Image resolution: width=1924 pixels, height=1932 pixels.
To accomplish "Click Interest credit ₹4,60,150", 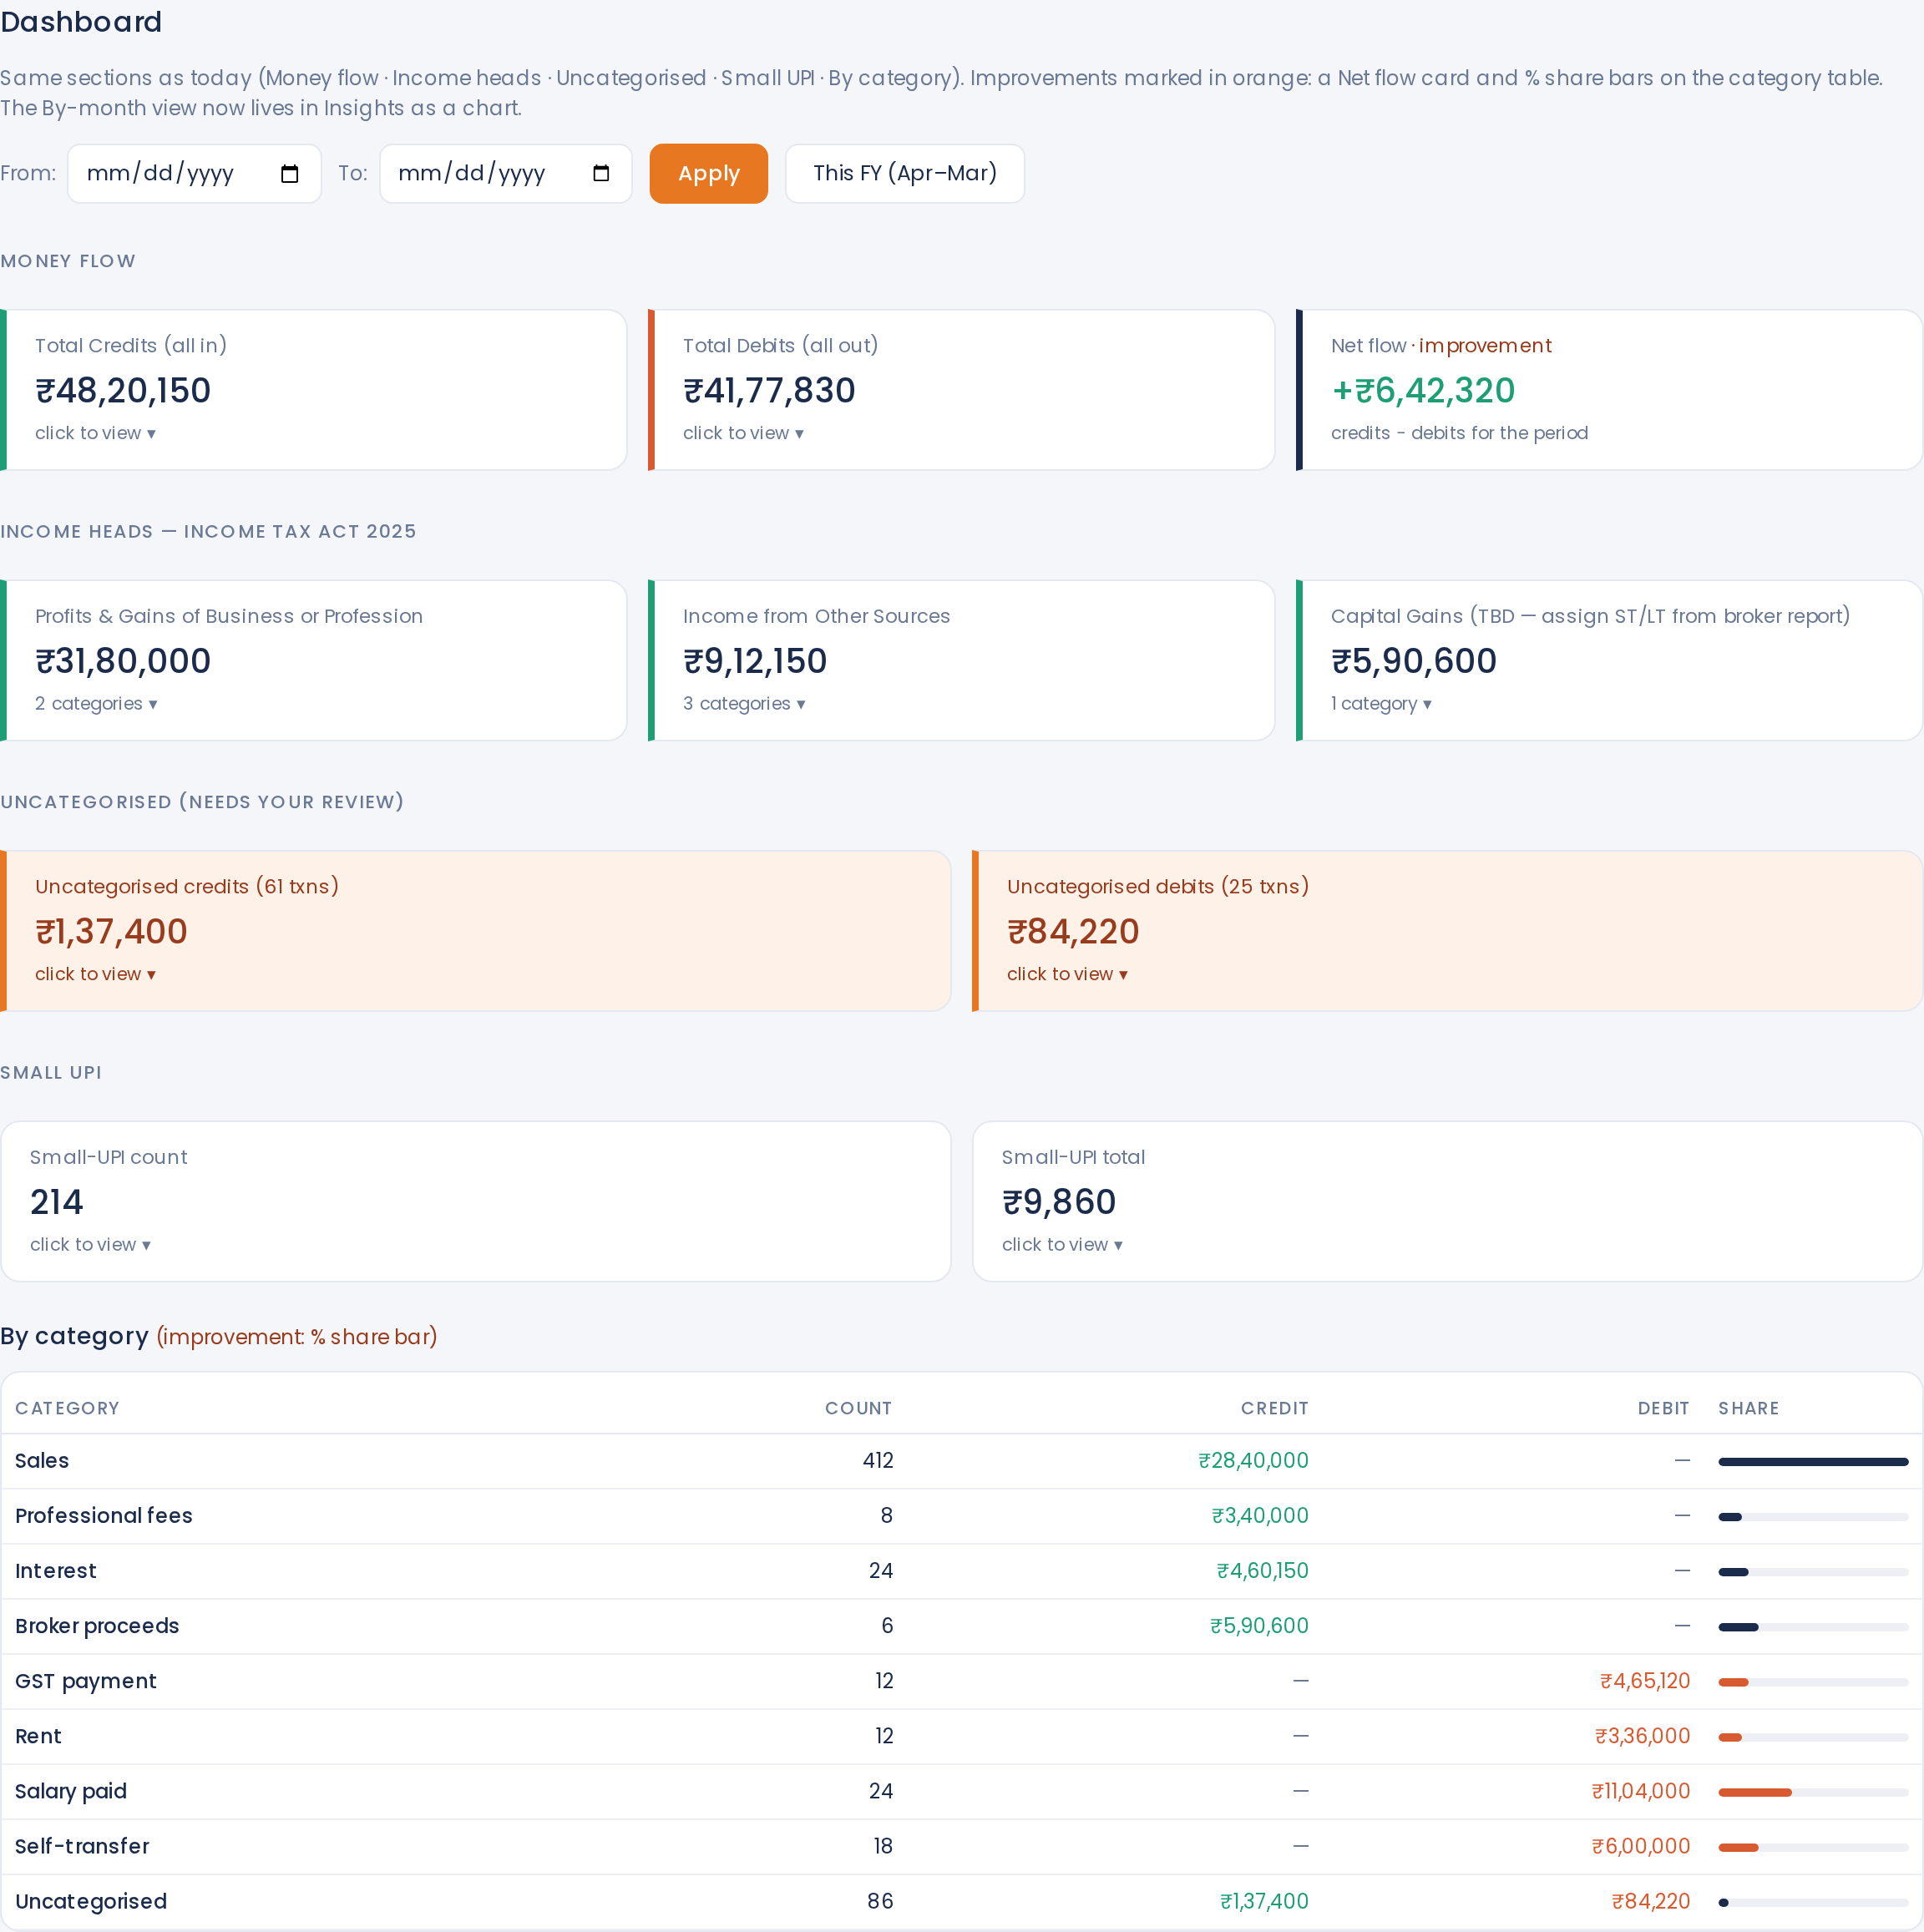I will click(x=1263, y=1571).
